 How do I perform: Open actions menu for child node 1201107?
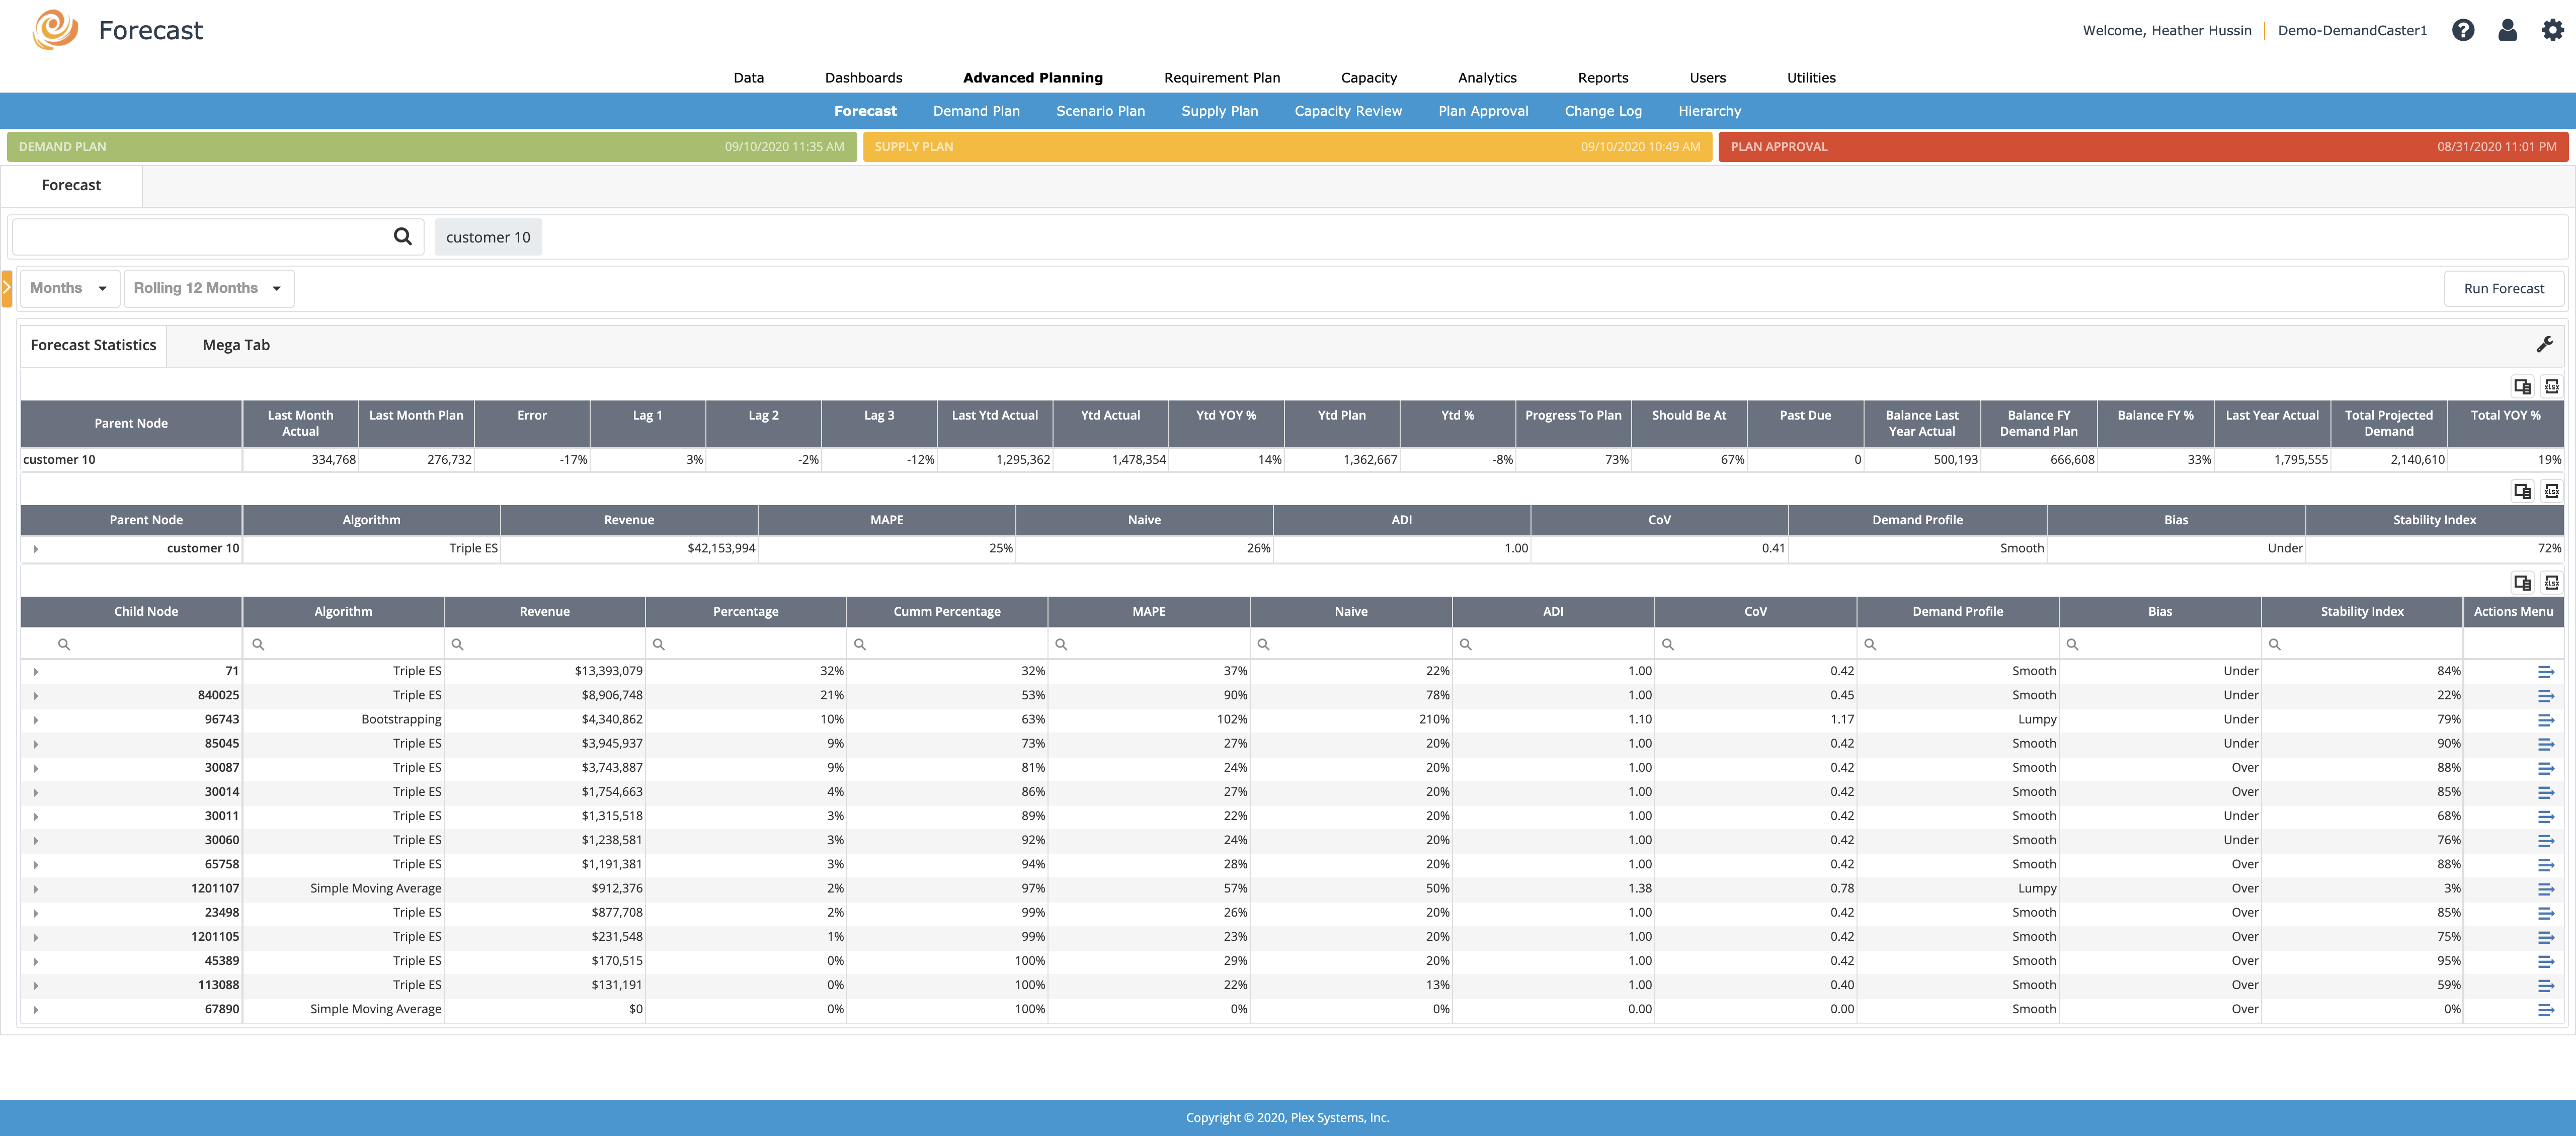coord(2545,889)
